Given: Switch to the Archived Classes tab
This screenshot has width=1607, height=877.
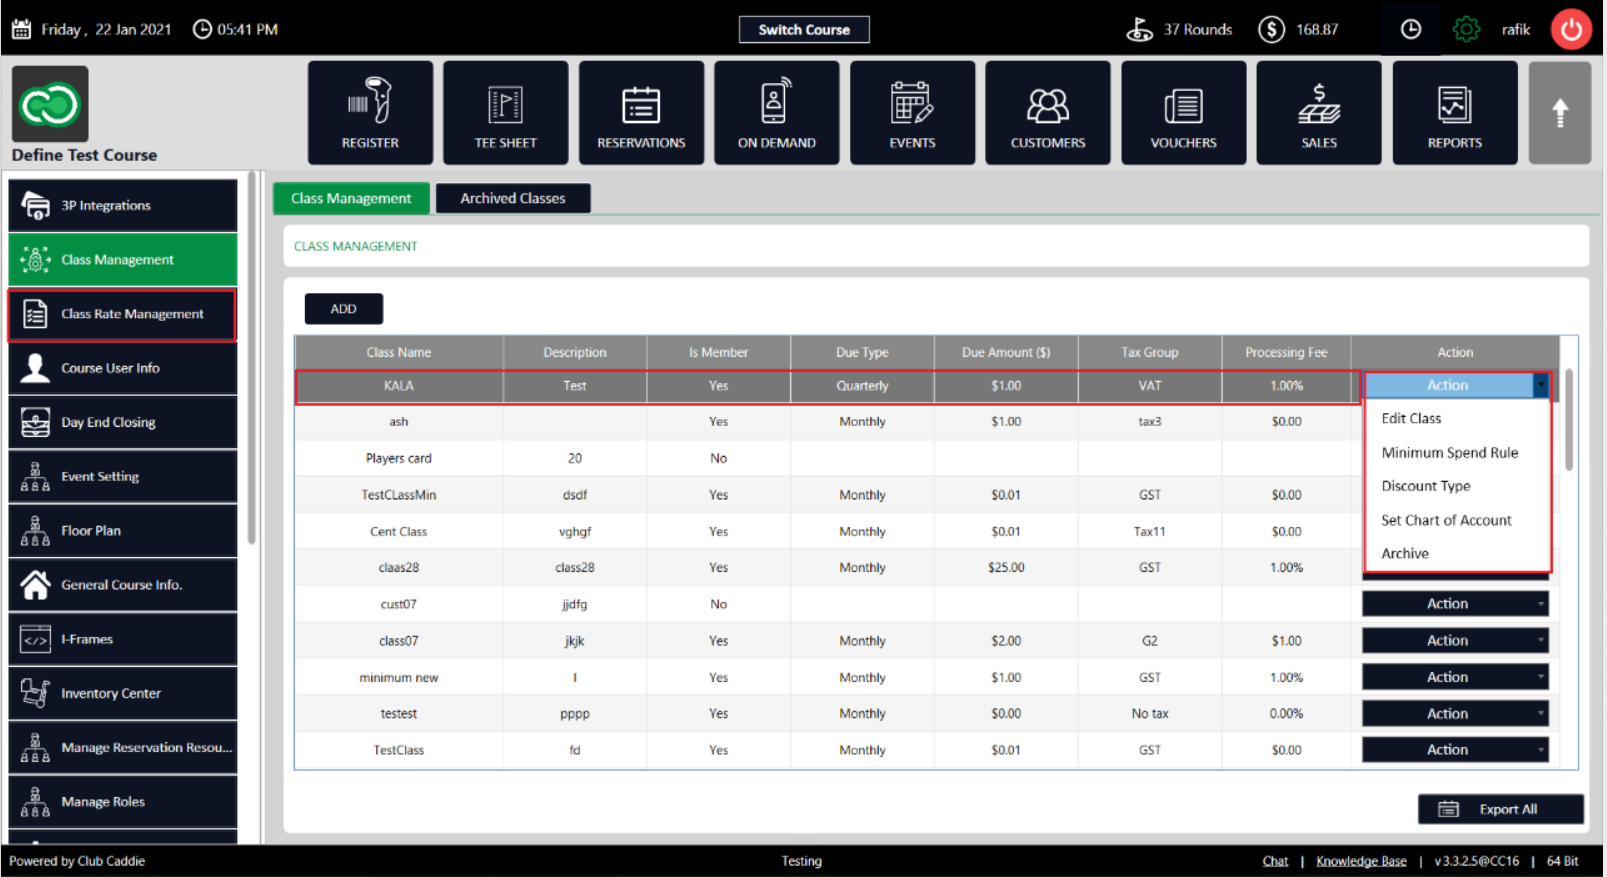Looking at the screenshot, I should coord(513,198).
